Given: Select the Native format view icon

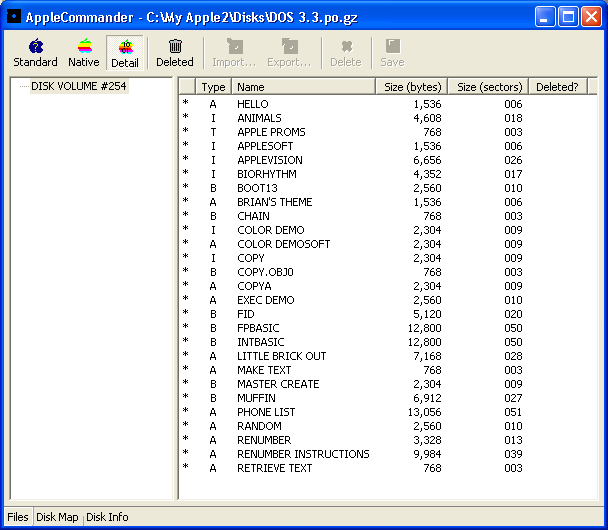Looking at the screenshot, I should click(x=84, y=53).
